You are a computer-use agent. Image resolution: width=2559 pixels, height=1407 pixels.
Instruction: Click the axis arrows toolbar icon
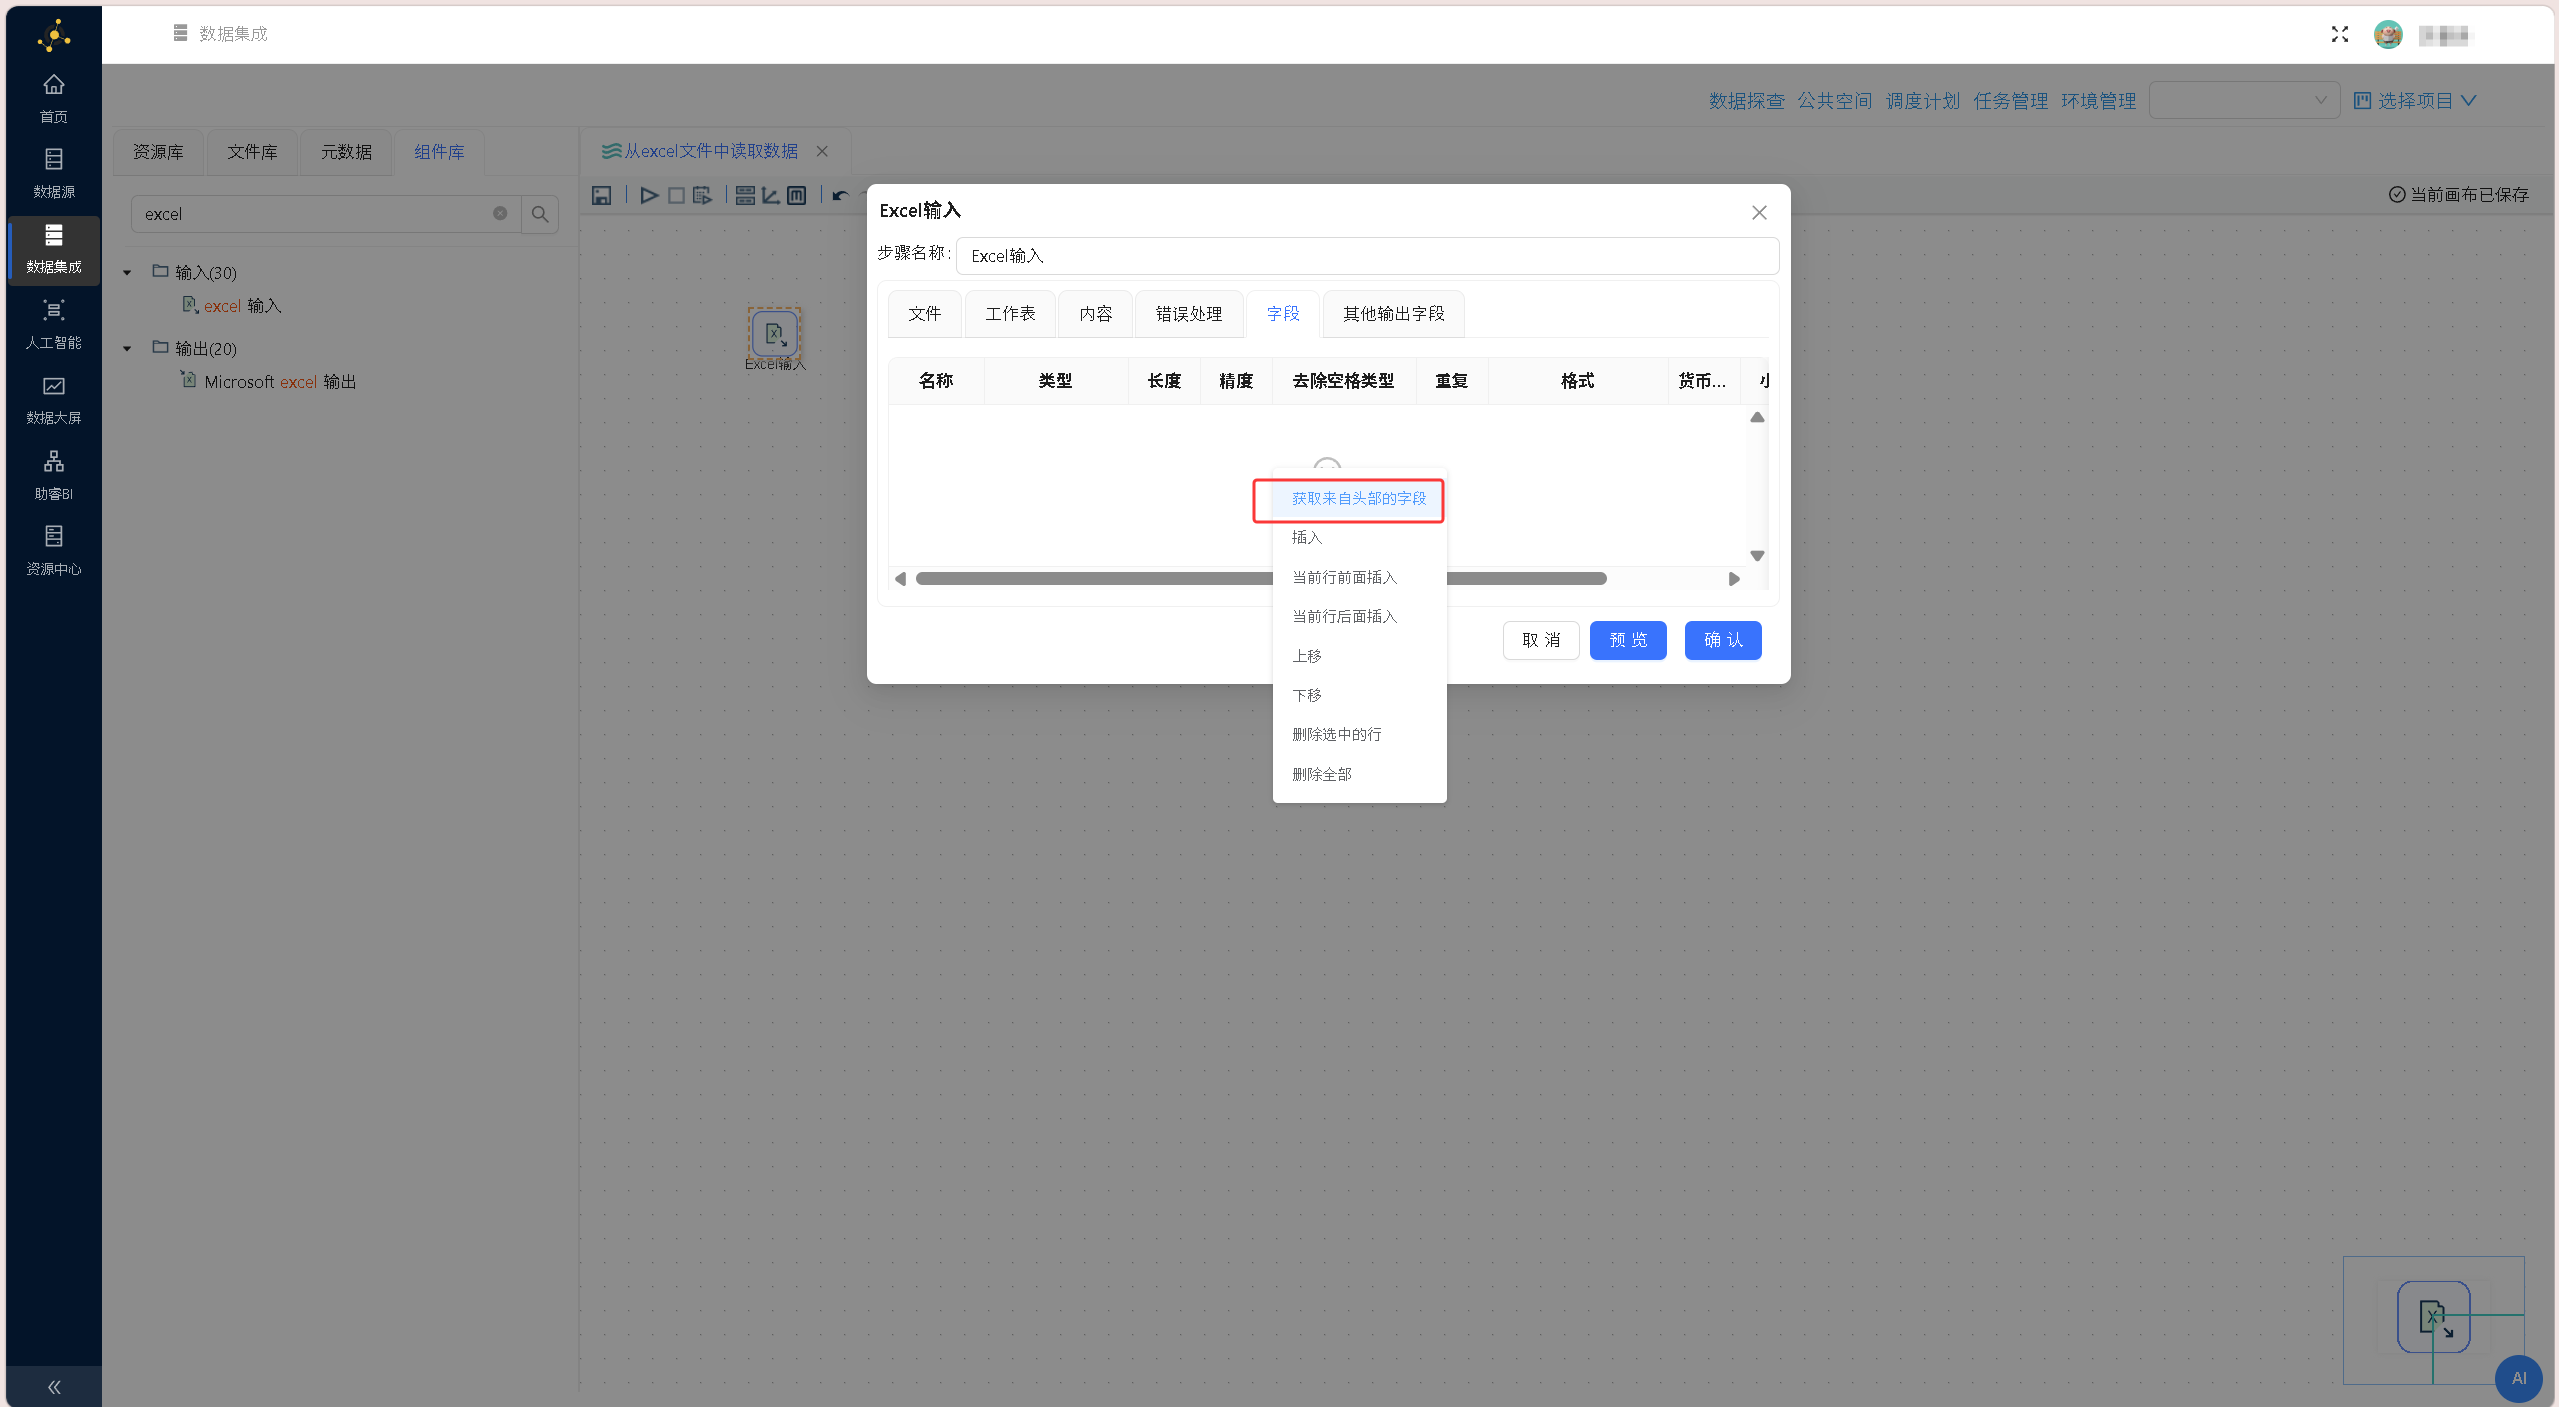(x=770, y=195)
